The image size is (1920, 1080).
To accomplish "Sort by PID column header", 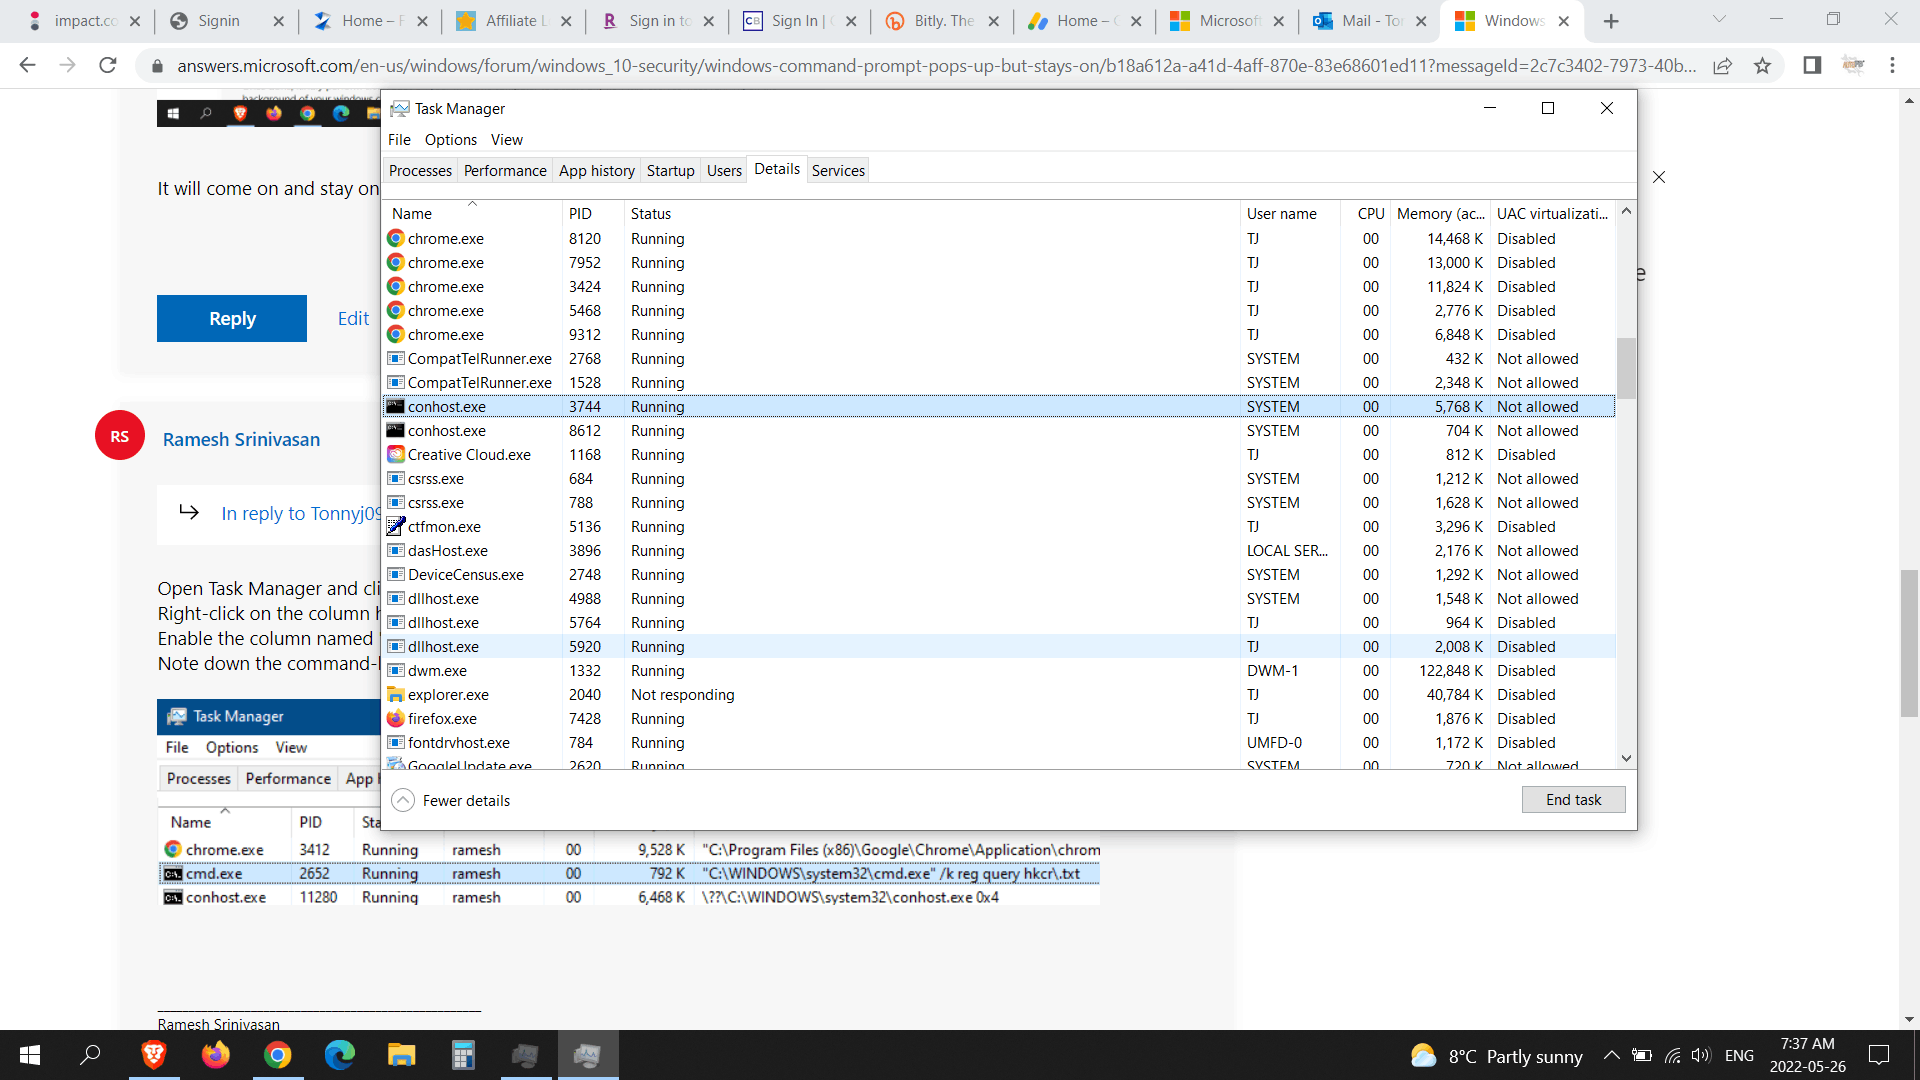I will tap(592, 214).
